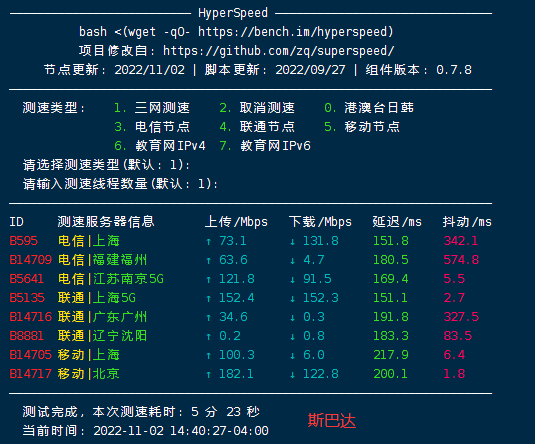Select option 2 取消测速
The image size is (535, 444).
pos(257,108)
